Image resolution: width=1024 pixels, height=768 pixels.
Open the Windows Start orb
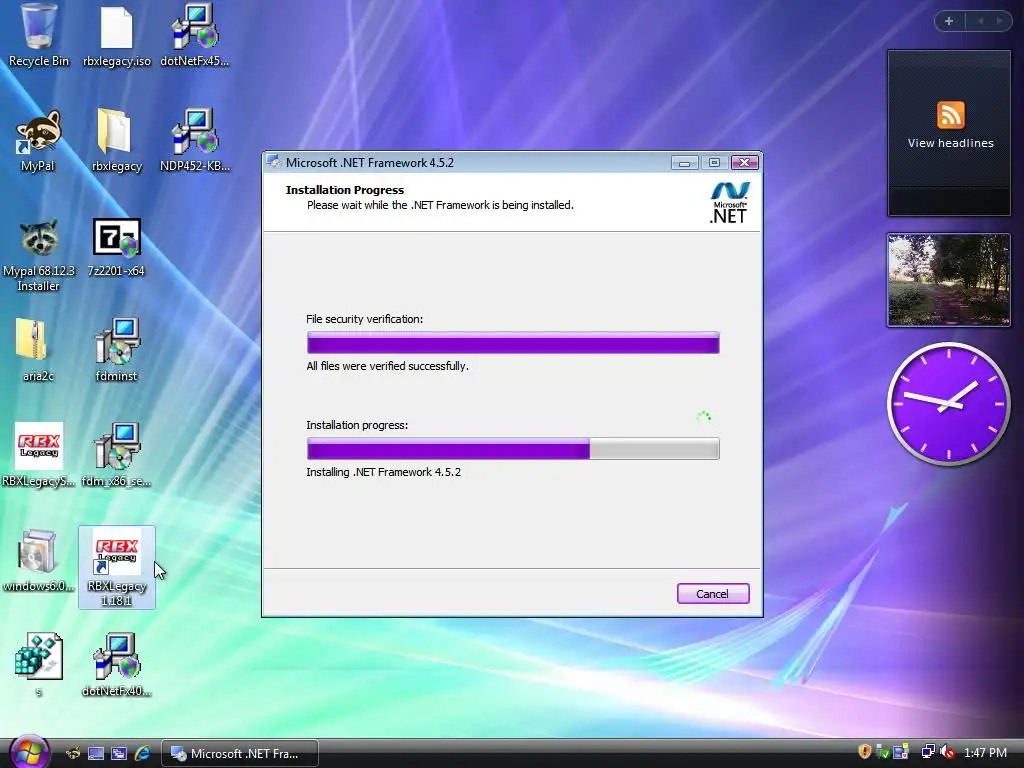point(29,752)
